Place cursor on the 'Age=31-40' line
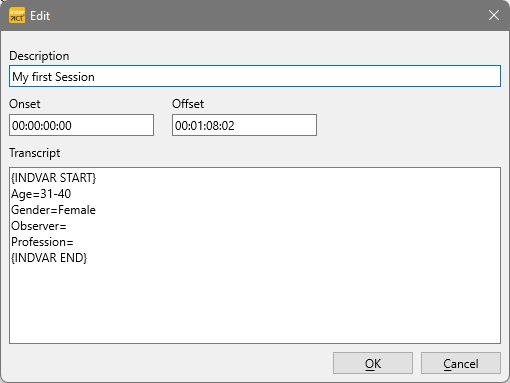This screenshot has width=510, height=383. [41, 194]
